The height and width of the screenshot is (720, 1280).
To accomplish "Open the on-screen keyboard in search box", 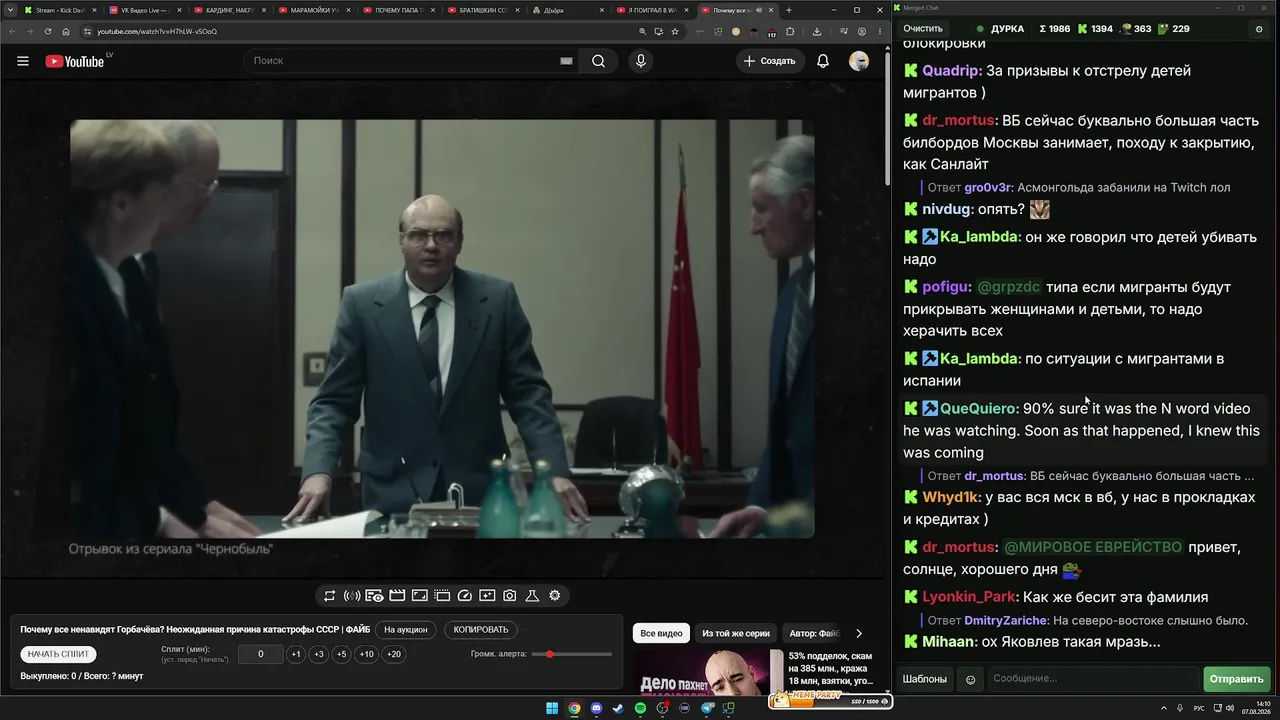I will tap(566, 61).
